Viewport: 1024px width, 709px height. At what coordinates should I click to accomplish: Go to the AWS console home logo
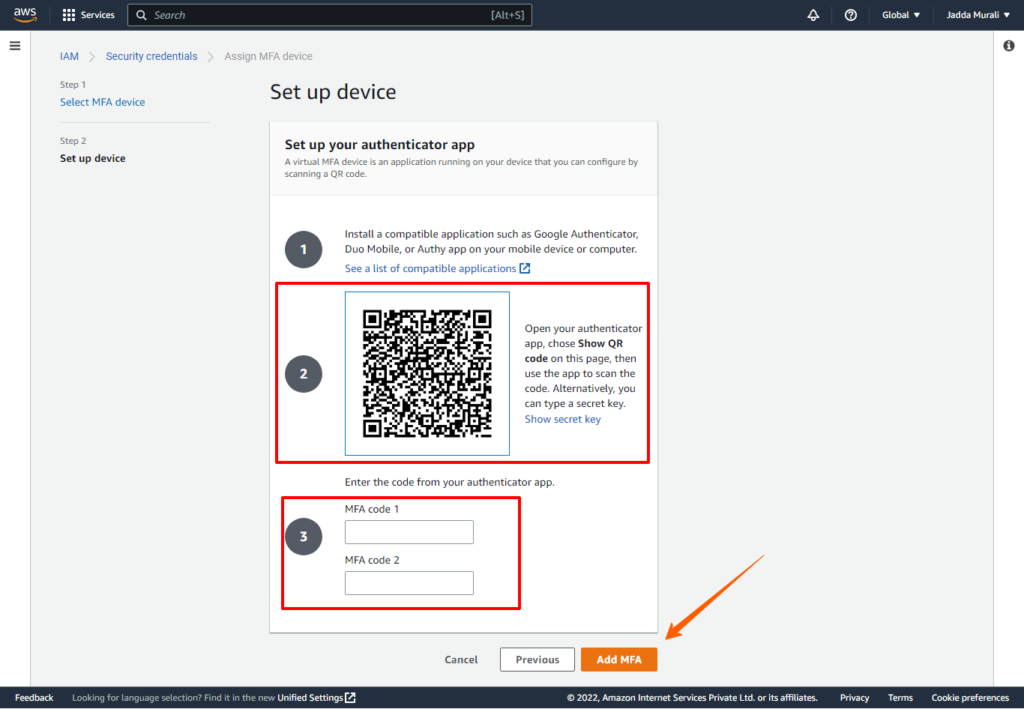point(25,14)
